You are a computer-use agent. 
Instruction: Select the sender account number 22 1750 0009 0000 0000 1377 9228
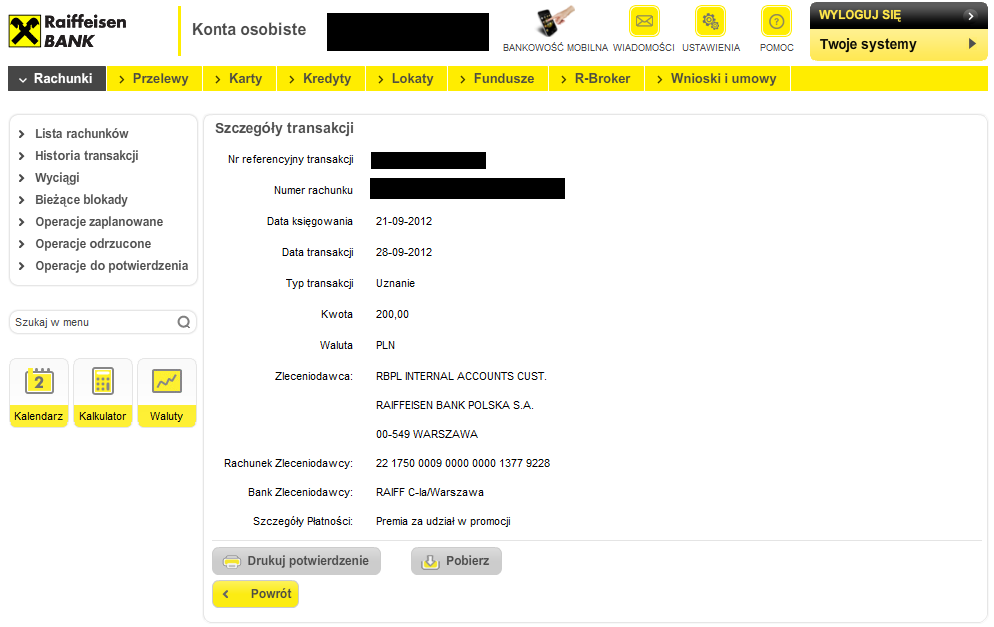tap(463, 463)
